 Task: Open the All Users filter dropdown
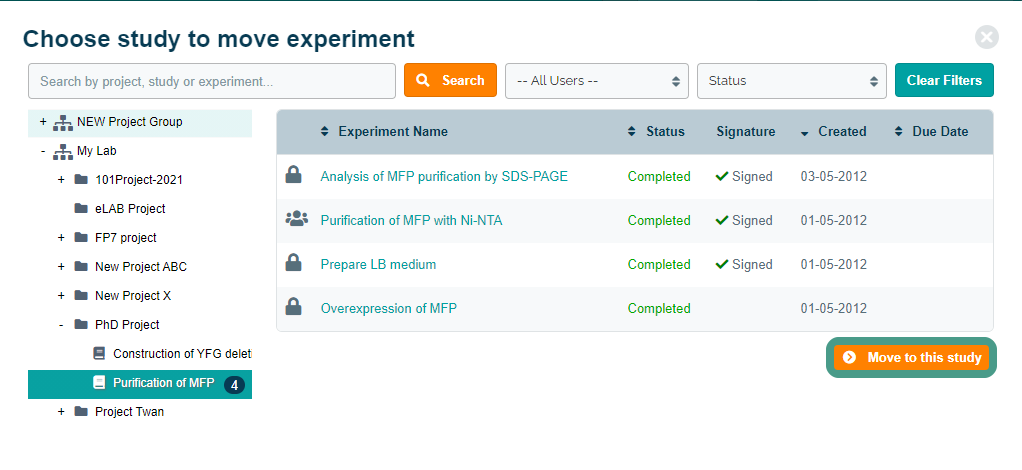coord(597,81)
